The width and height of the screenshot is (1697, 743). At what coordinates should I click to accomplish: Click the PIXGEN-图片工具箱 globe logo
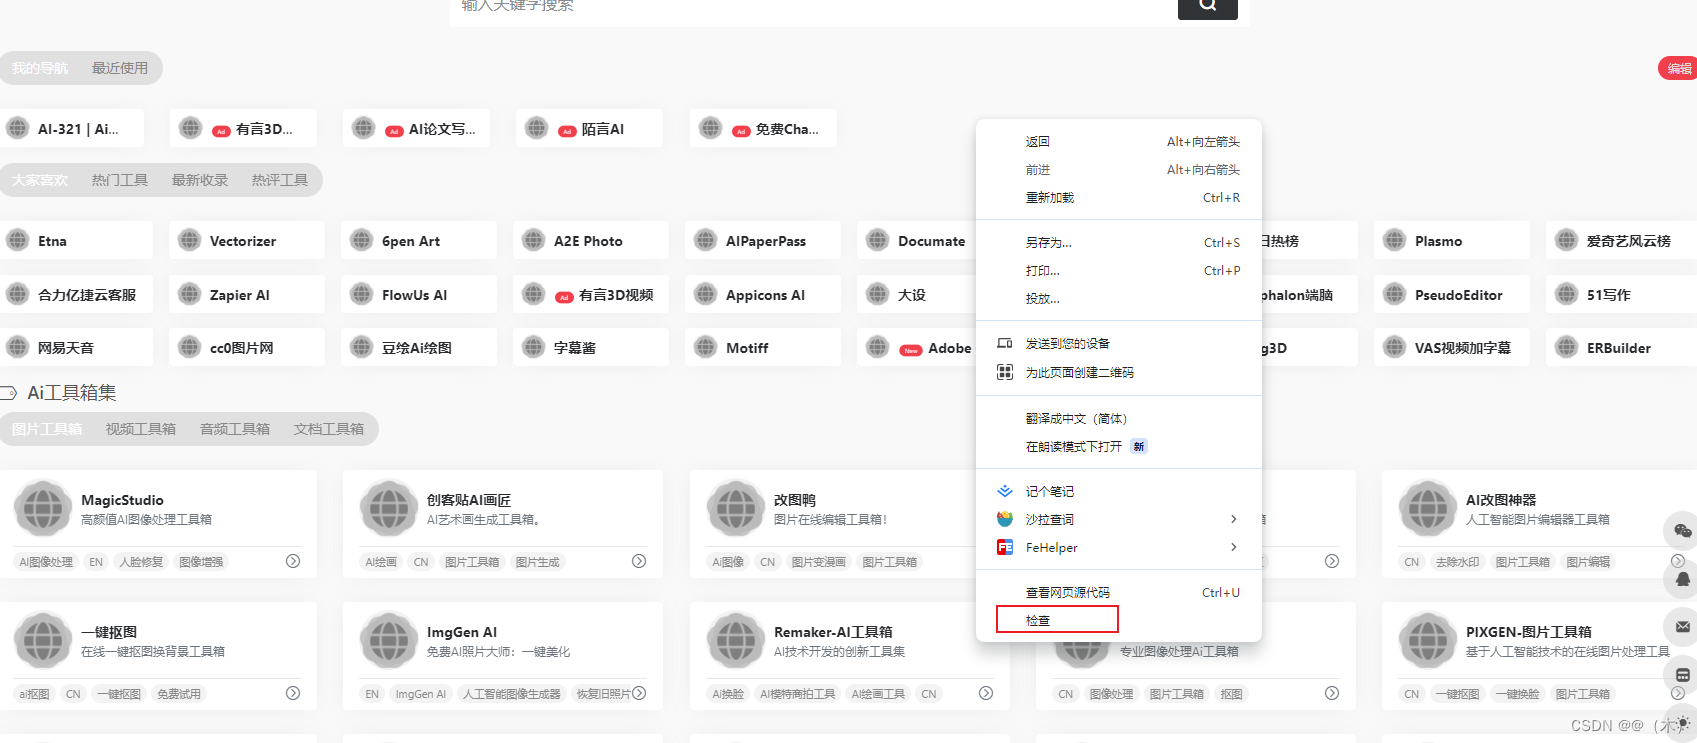tap(1428, 640)
